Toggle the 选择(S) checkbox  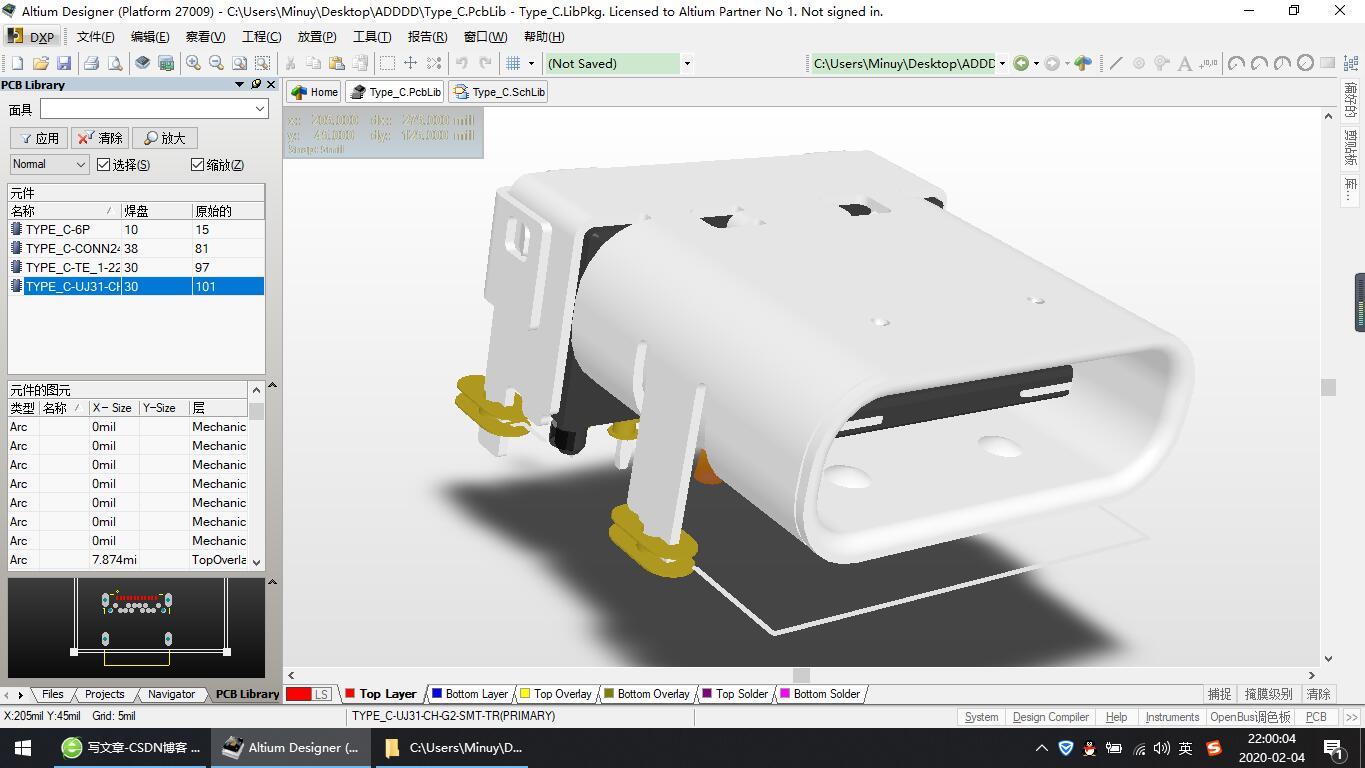pos(103,164)
